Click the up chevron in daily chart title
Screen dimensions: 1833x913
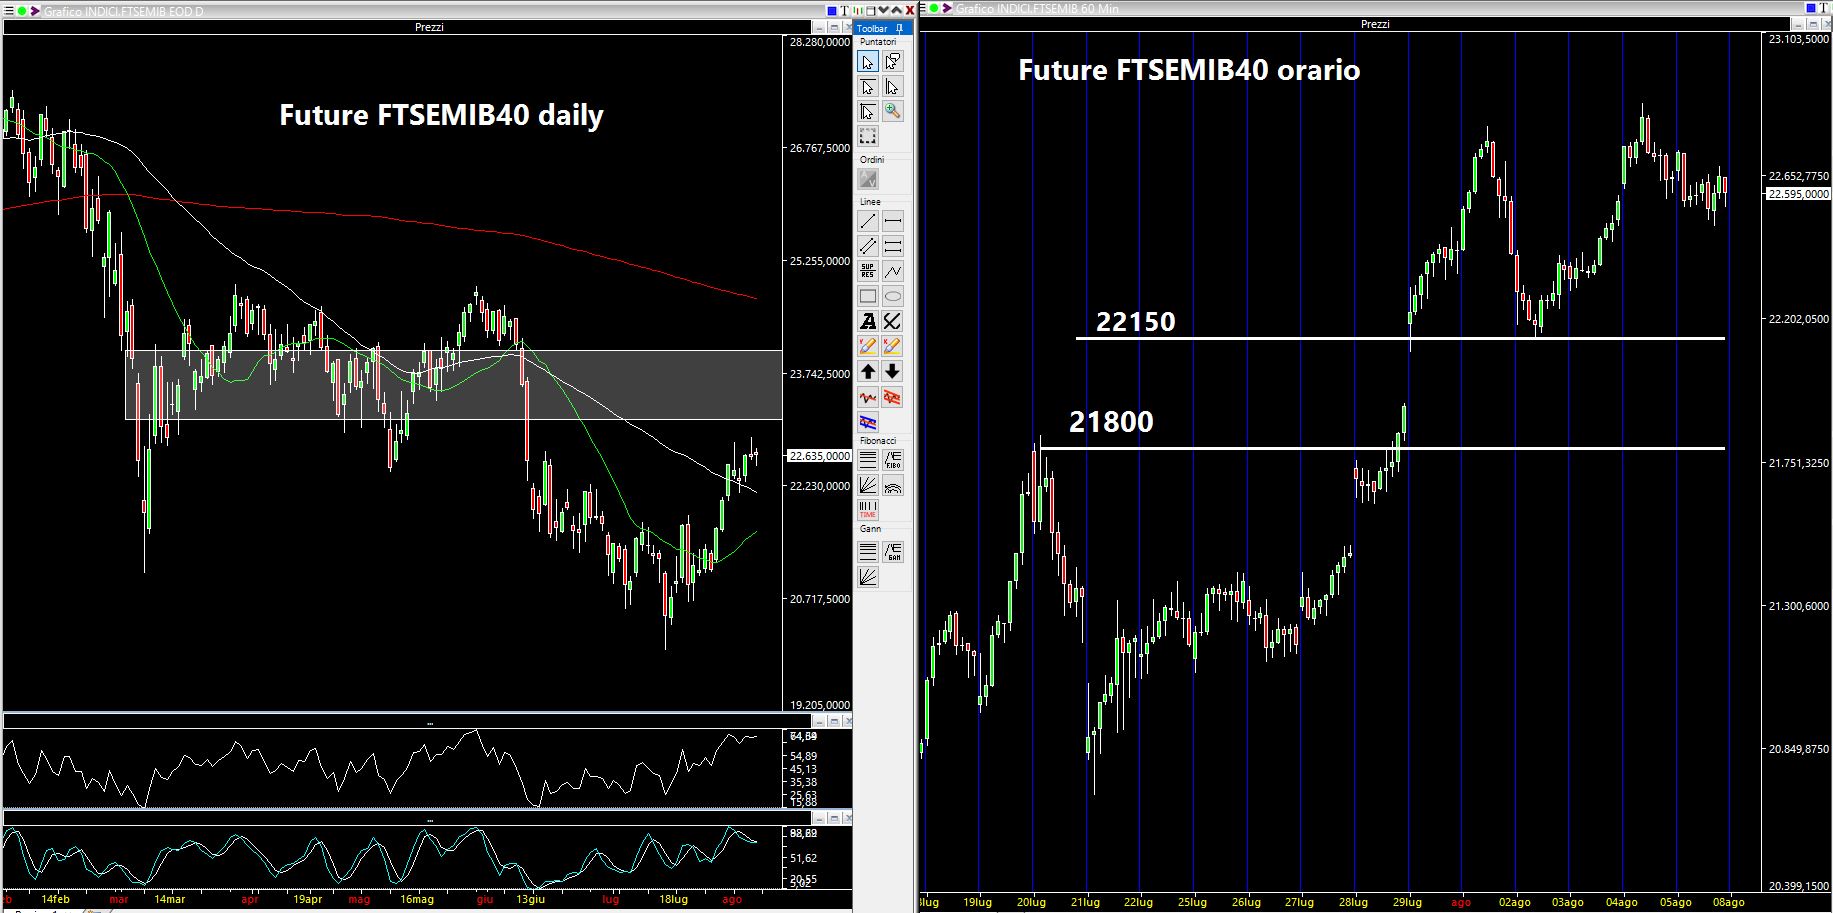tap(896, 10)
